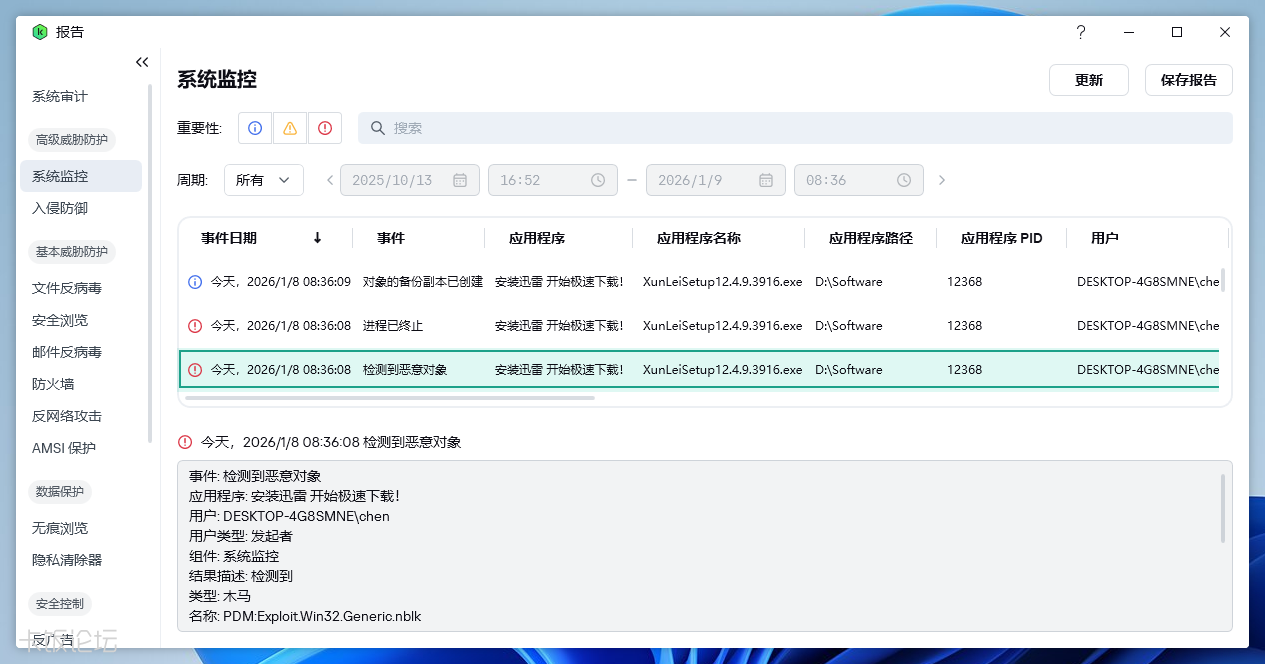
Task: Go to previous period with left arrow
Action: click(330, 180)
